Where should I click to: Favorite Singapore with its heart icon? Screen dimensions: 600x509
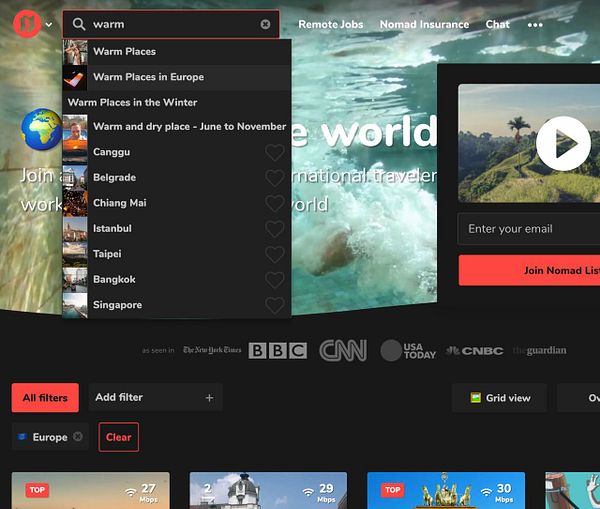click(275, 306)
